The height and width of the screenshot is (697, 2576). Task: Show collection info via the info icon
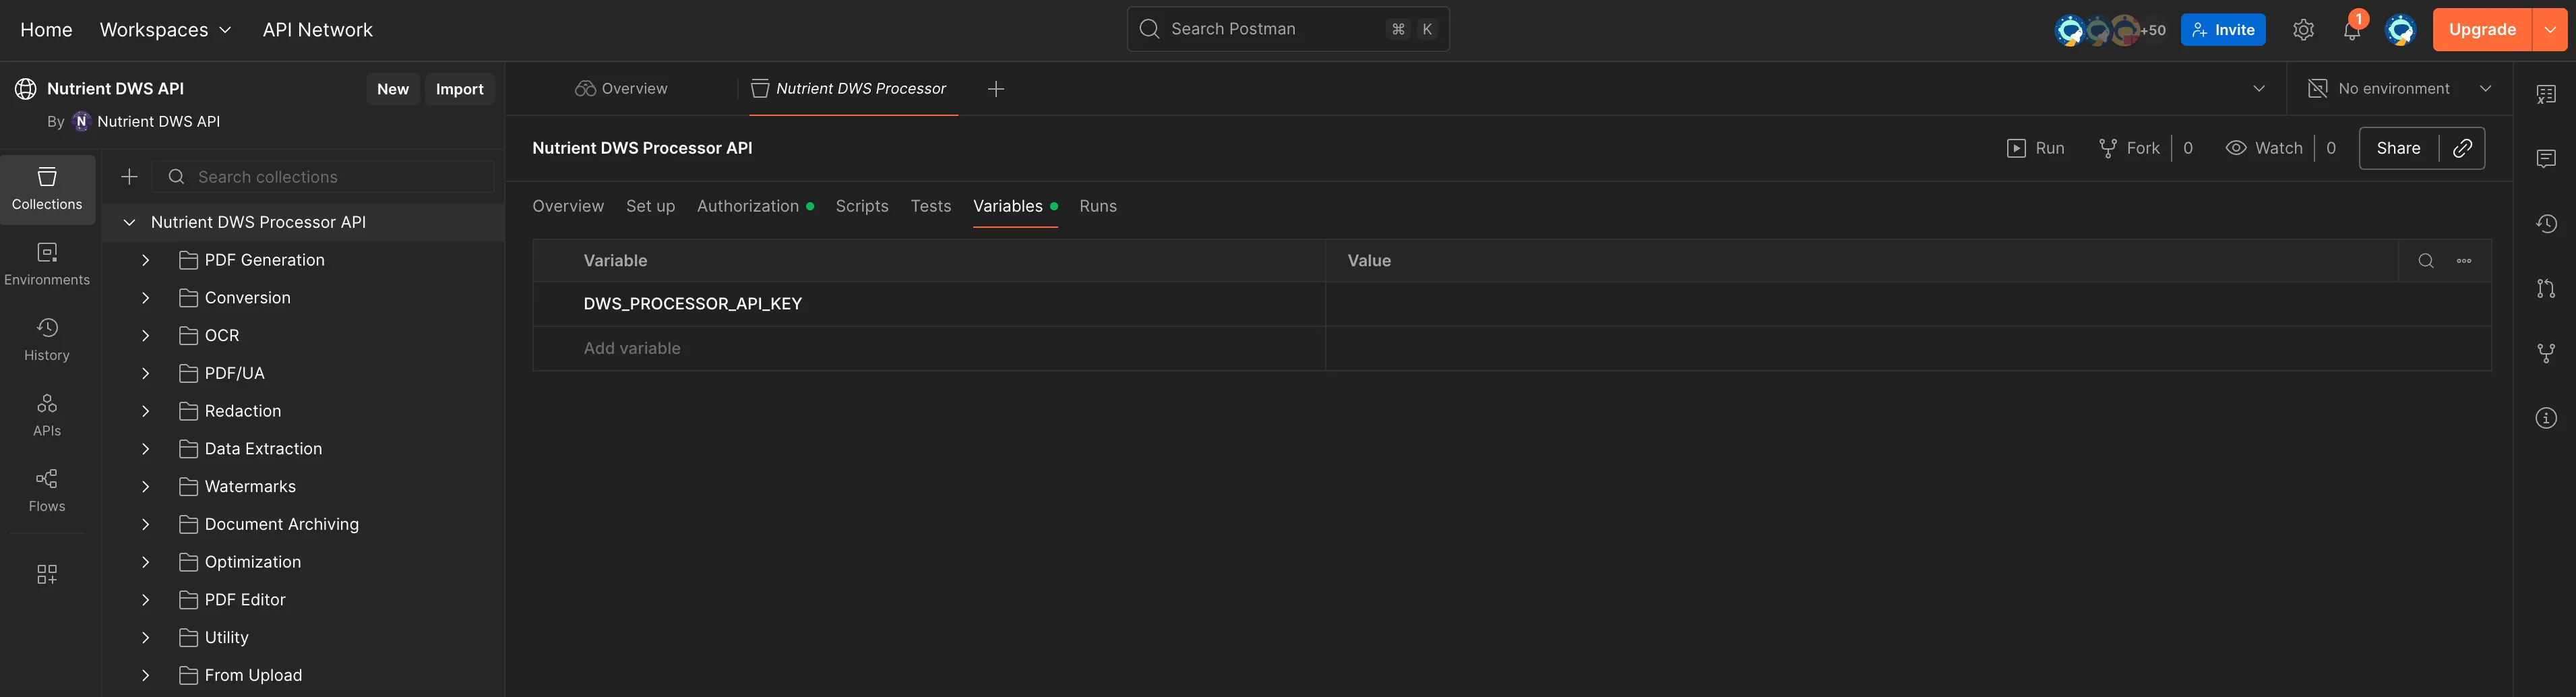[2547, 417]
